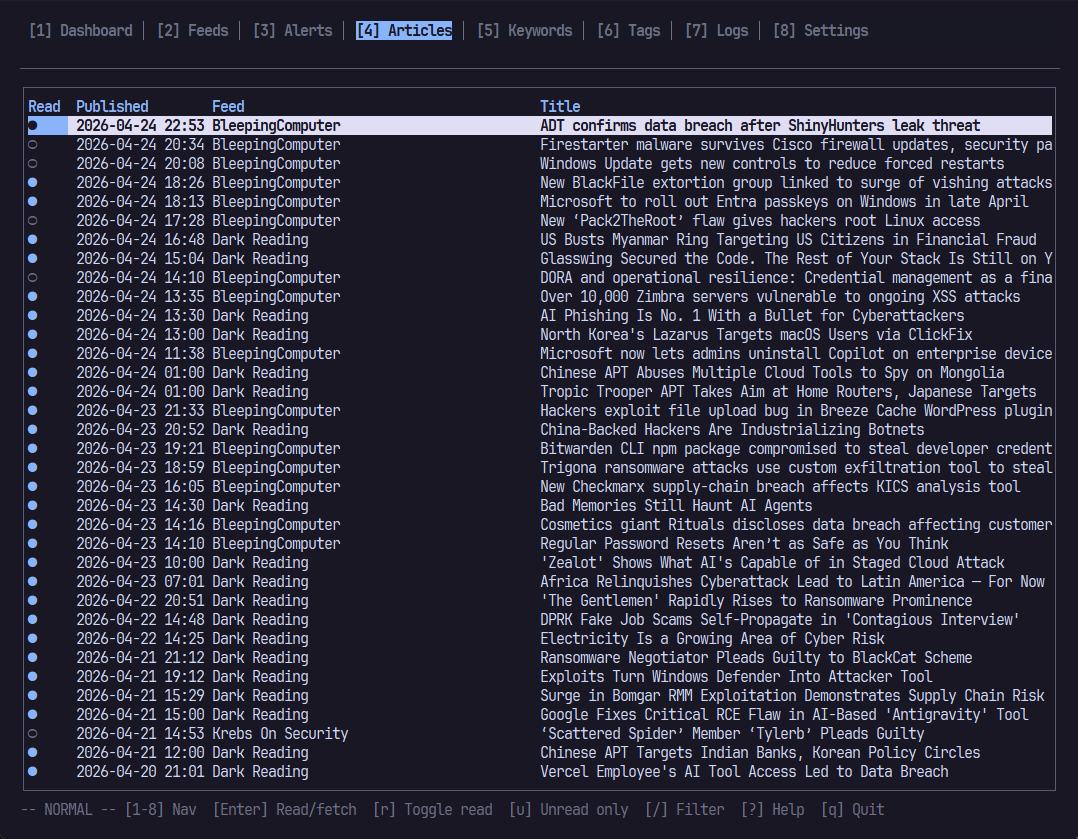
Task: Click the [r] Toggle read hint
Action: click(x=432, y=809)
